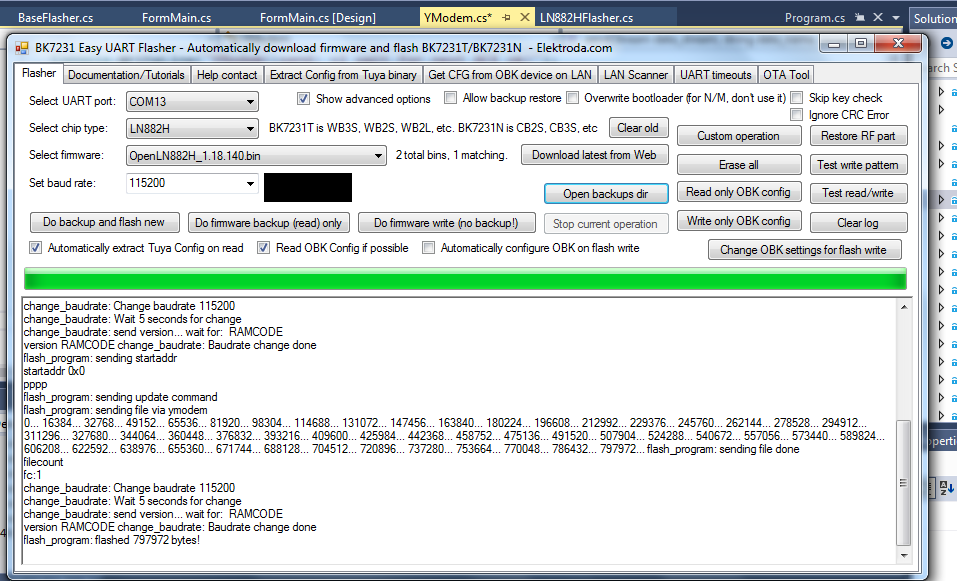Open Get CFG from OBK device on LAN tab

510,75
